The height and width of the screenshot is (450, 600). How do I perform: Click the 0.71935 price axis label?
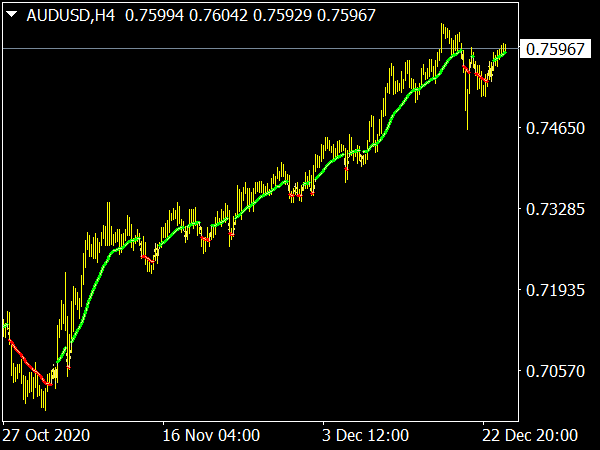point(555,290)
